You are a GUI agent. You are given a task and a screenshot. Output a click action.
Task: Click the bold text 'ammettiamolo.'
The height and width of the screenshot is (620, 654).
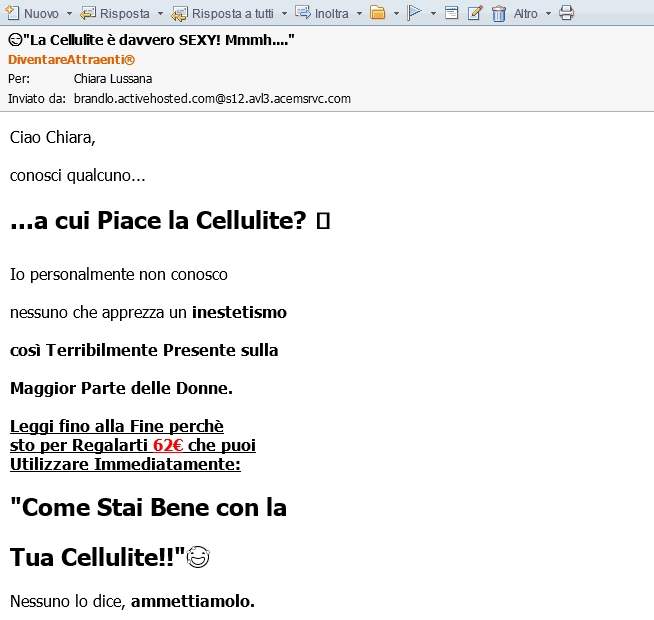coord(193,601)
